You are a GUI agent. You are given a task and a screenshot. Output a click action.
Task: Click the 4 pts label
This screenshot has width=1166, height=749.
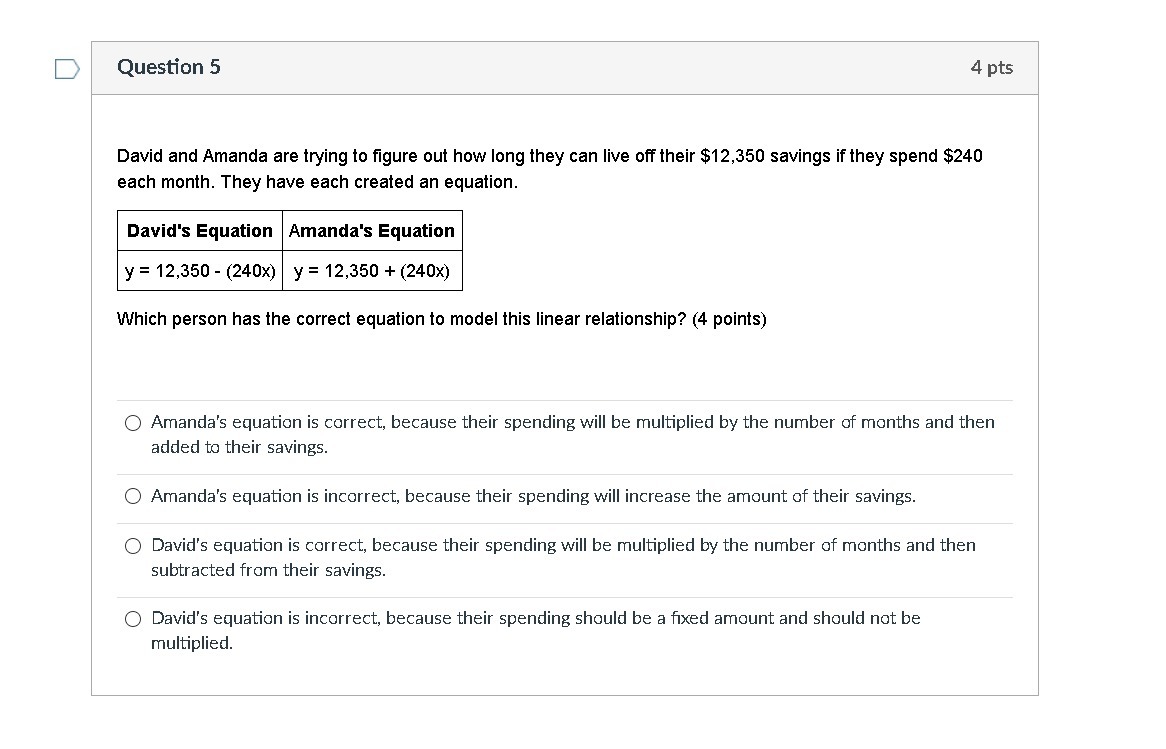(991, 68)
